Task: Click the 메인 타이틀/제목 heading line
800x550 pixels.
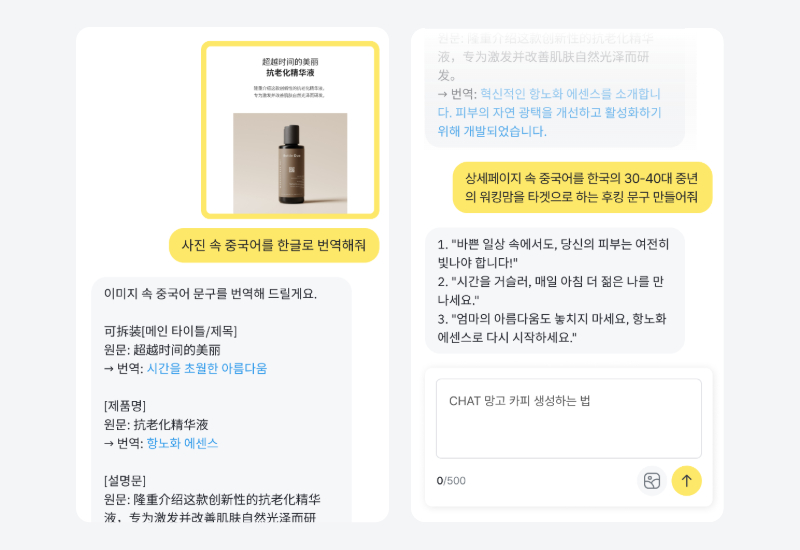Action: click(x=170, y=331)
